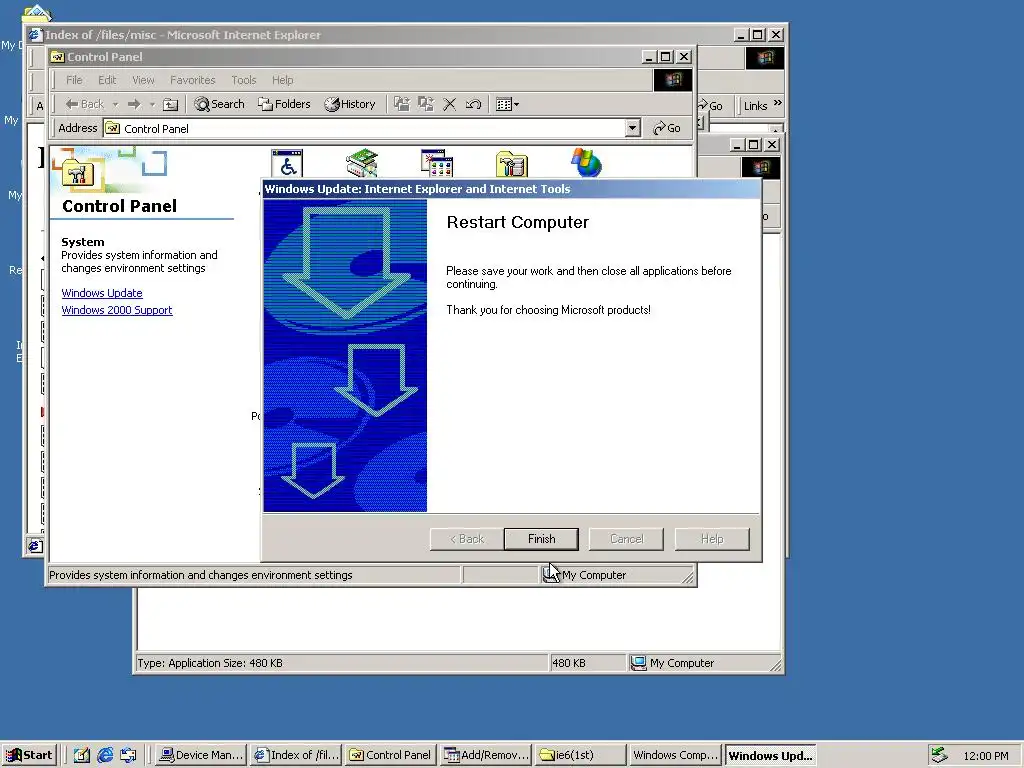Screen dimensions: 1024x768
Task: Switch to Add/Remove Programs taskbar button
Action: 485,755
